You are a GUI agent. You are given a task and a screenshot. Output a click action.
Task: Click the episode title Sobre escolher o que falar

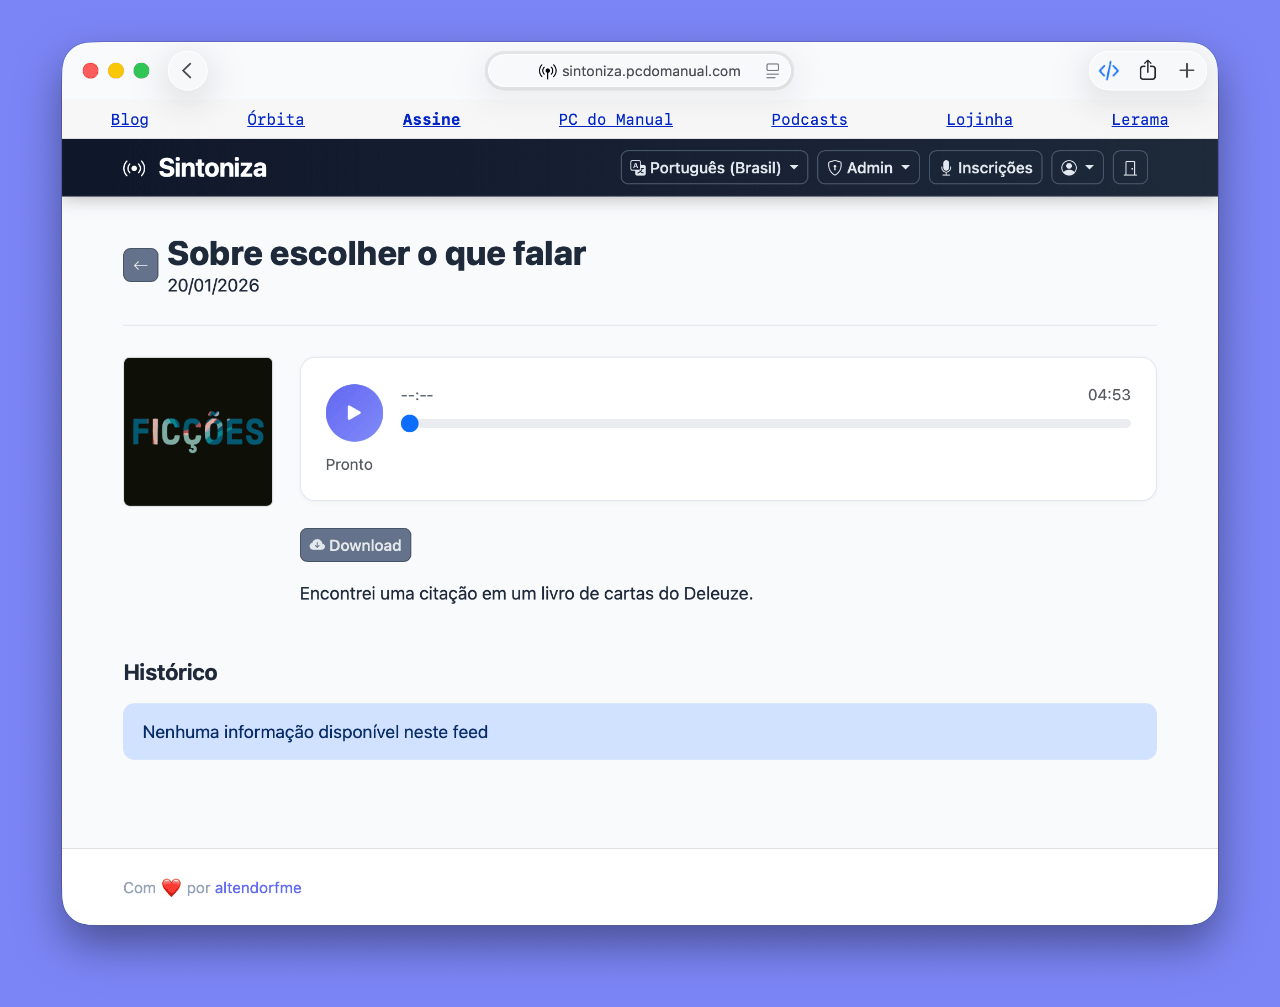click(x=377, y=253)
